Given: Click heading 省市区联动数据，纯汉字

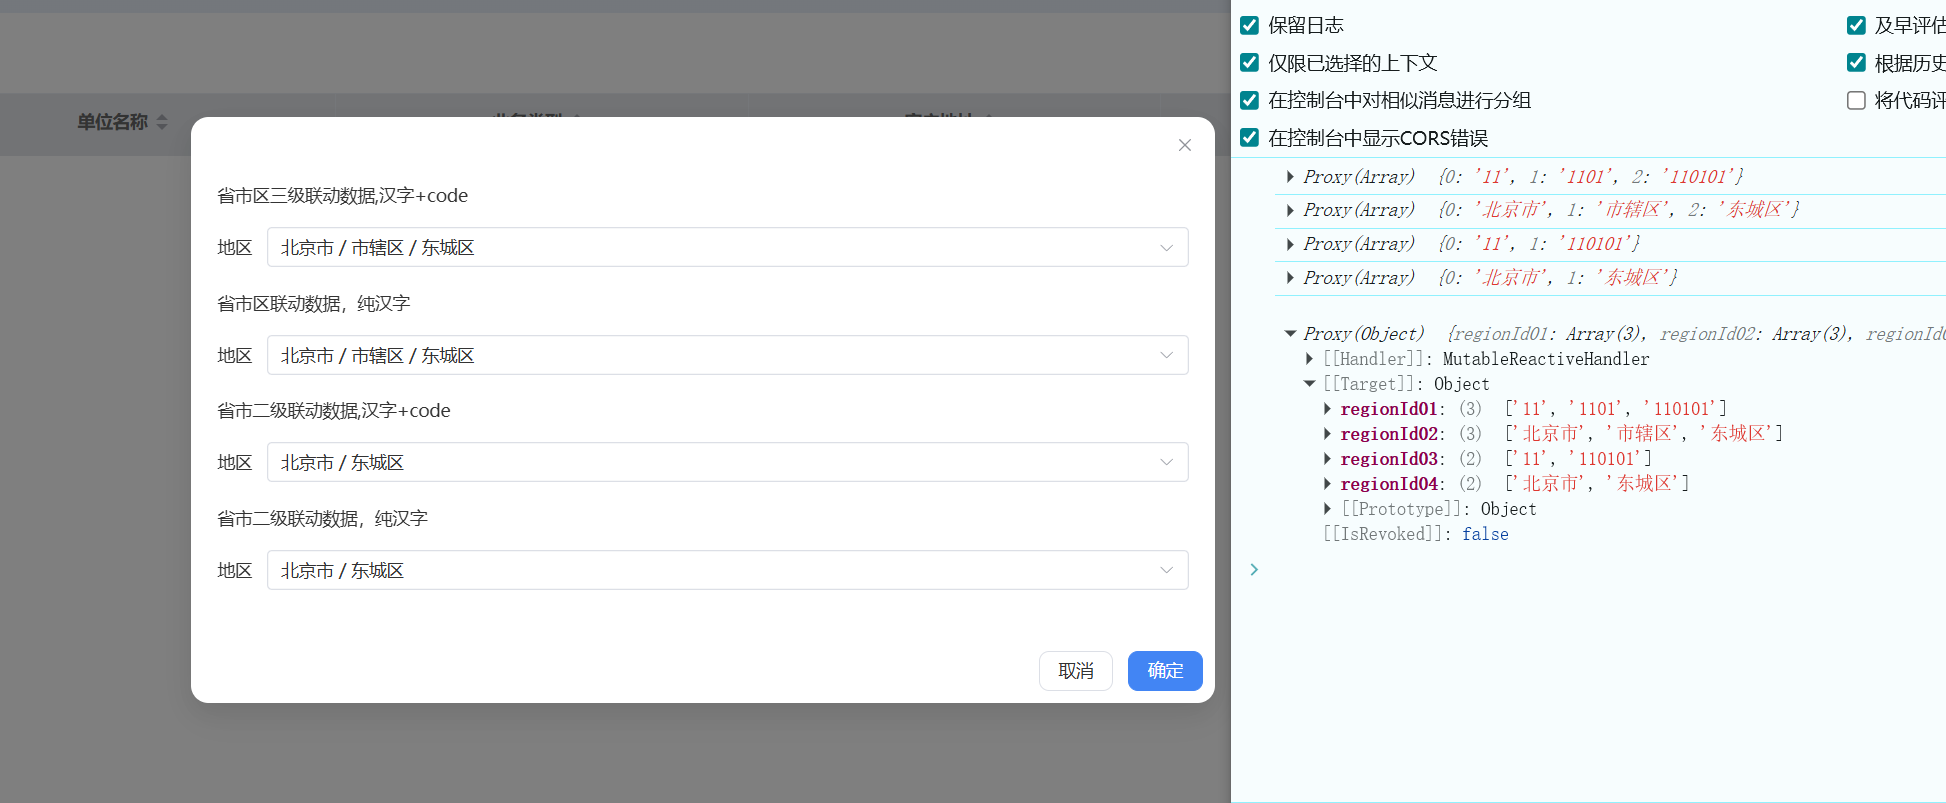Looking at the screenshot, I should (314, 304).
